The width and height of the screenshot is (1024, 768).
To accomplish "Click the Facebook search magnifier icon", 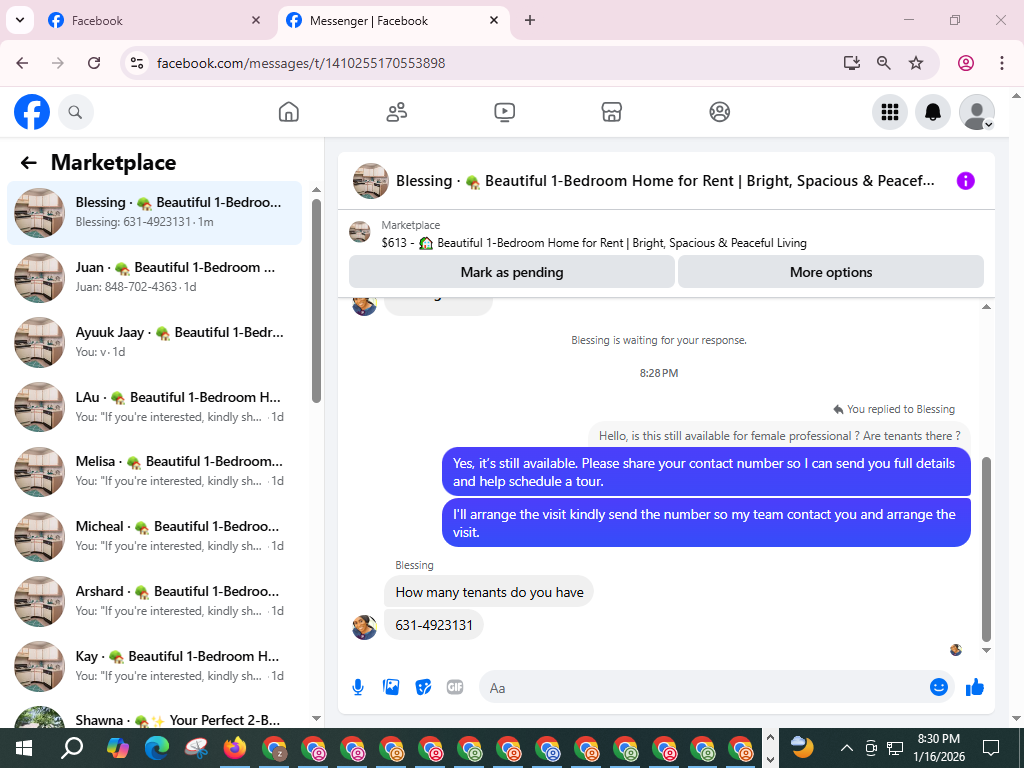I will coord(76,112).
